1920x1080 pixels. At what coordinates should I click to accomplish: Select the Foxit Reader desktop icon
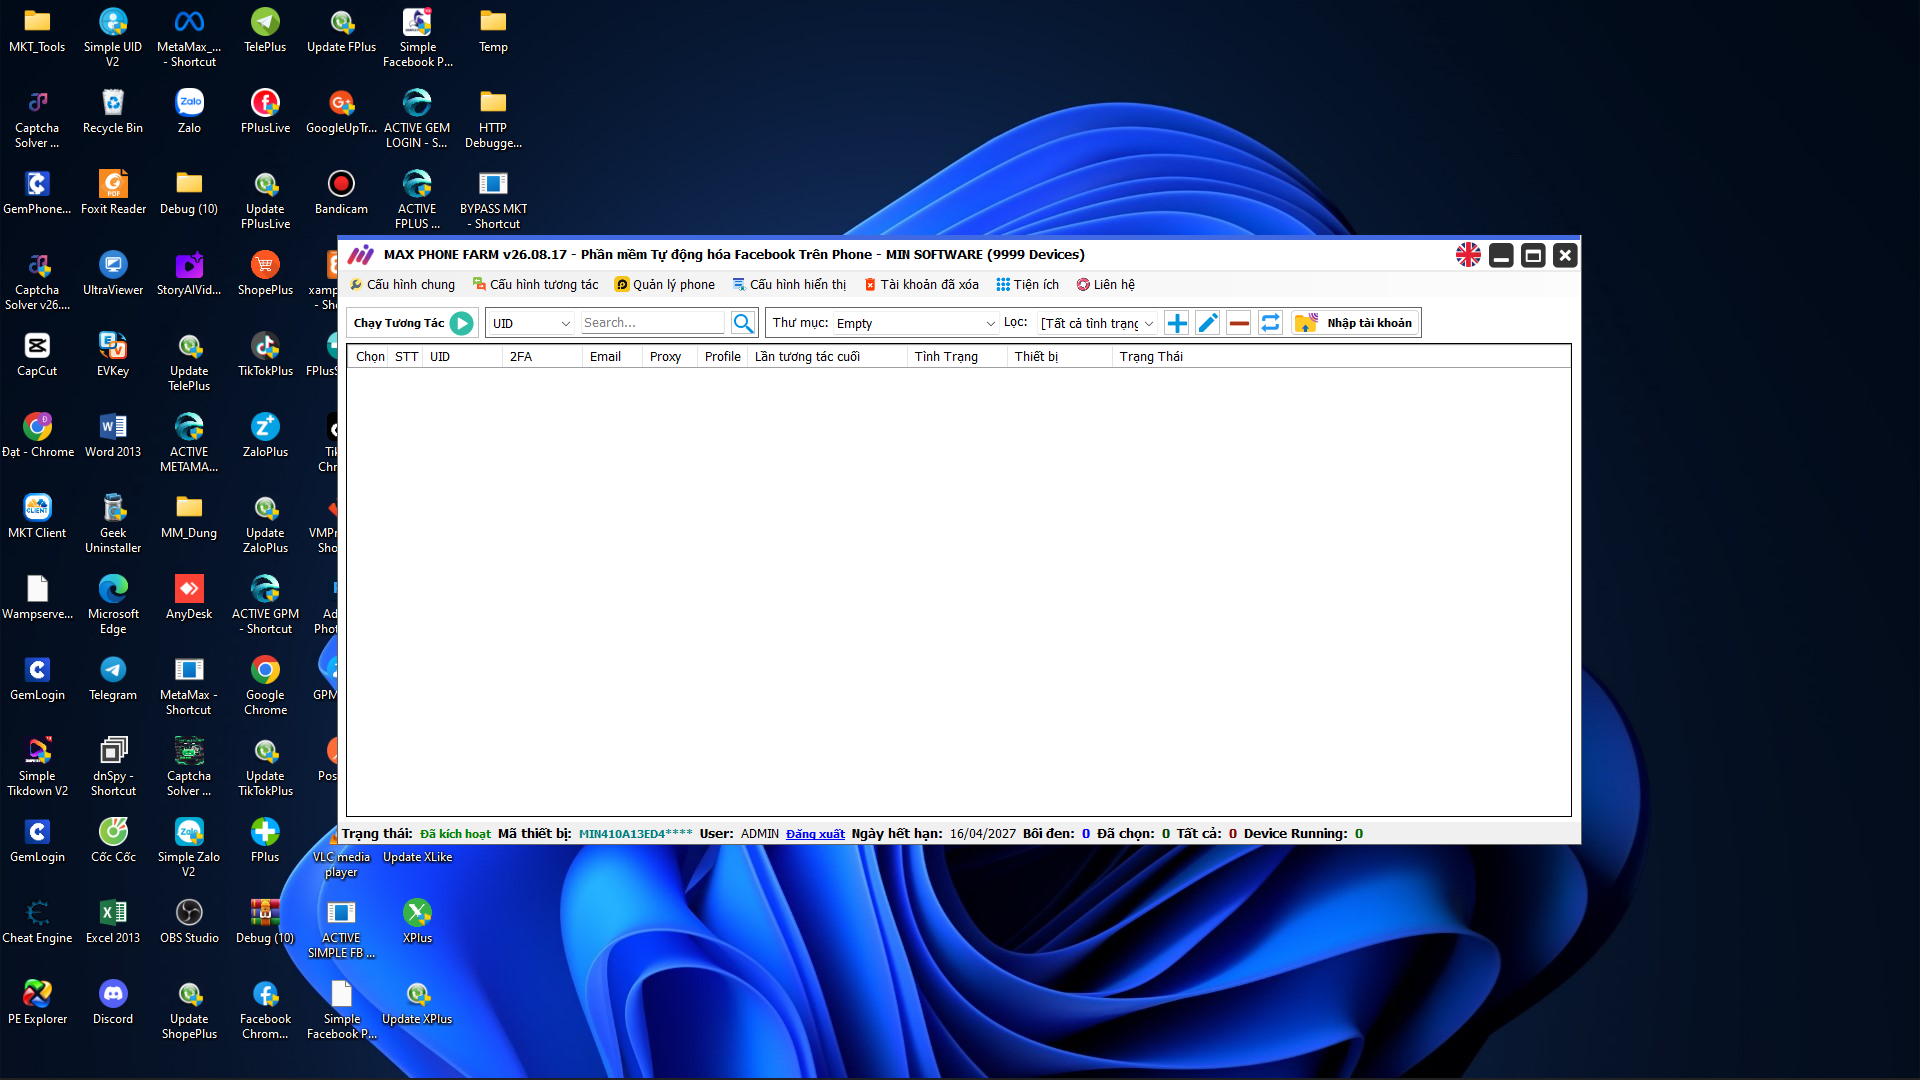(113, 193)
